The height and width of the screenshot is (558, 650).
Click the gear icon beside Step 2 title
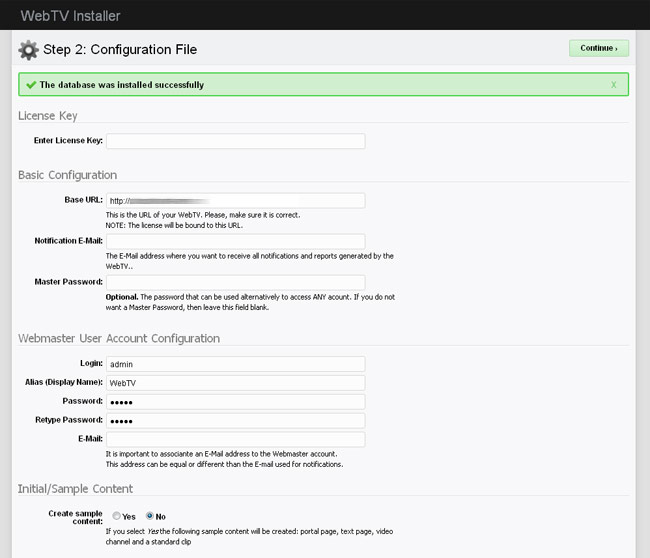coord(28,50)
